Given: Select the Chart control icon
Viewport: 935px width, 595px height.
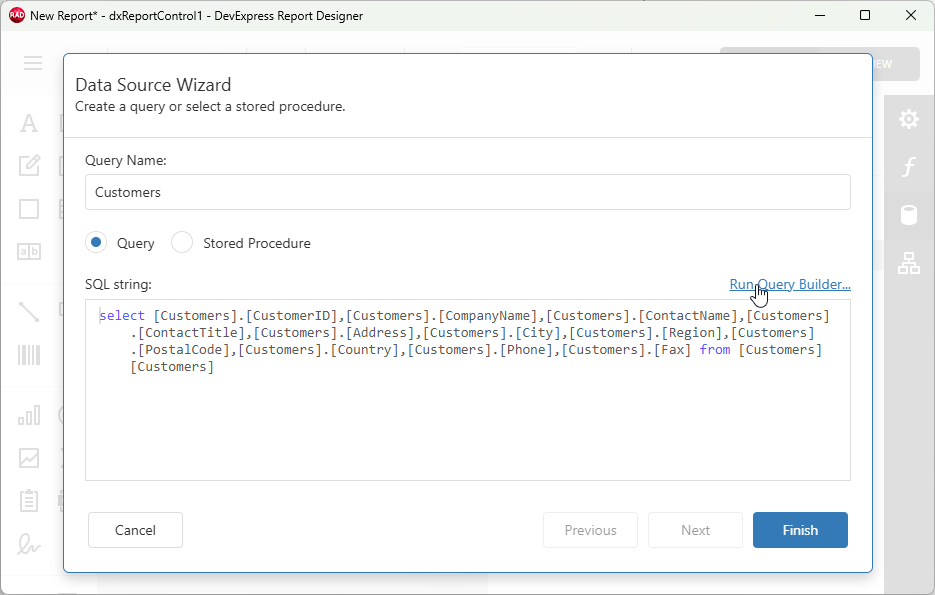Looking at the screenshot, I should click(29, 415).
